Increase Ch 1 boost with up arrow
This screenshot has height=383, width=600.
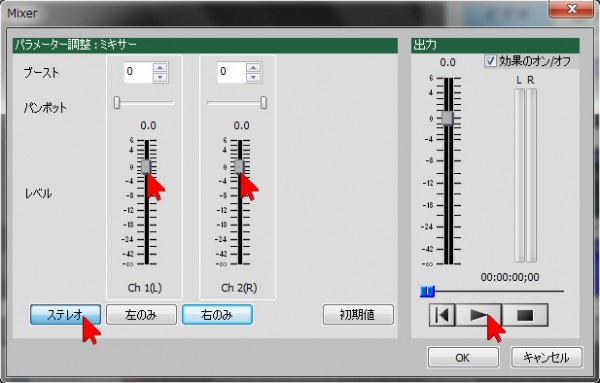pos(160,68)
